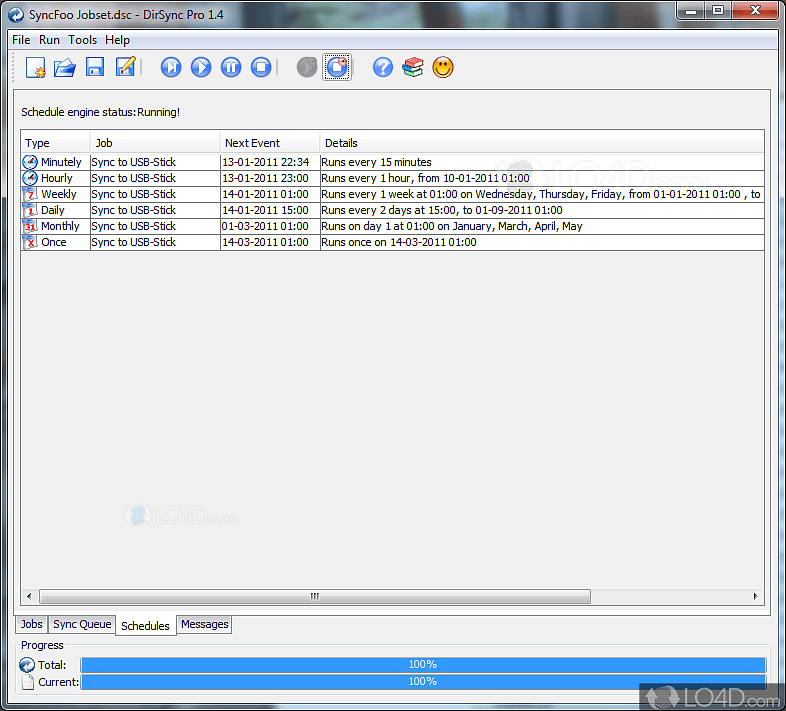Sort by the Details column header
Screen dimensions: 786x711
(542, 143)
